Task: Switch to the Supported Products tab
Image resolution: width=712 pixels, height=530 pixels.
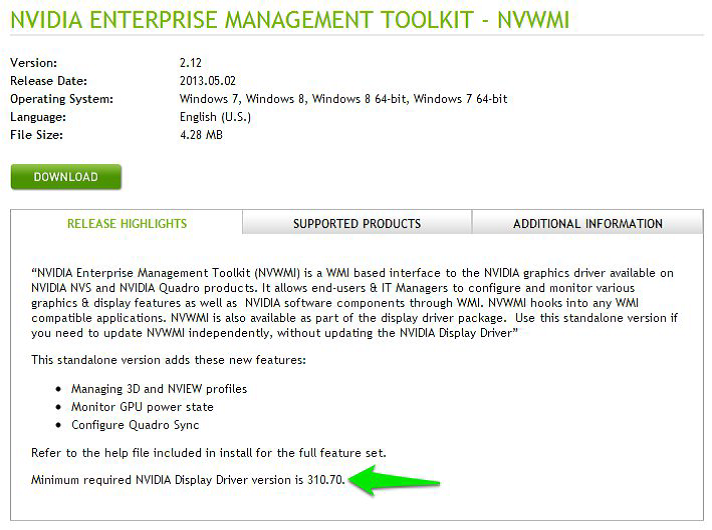Action: (357, 223)
